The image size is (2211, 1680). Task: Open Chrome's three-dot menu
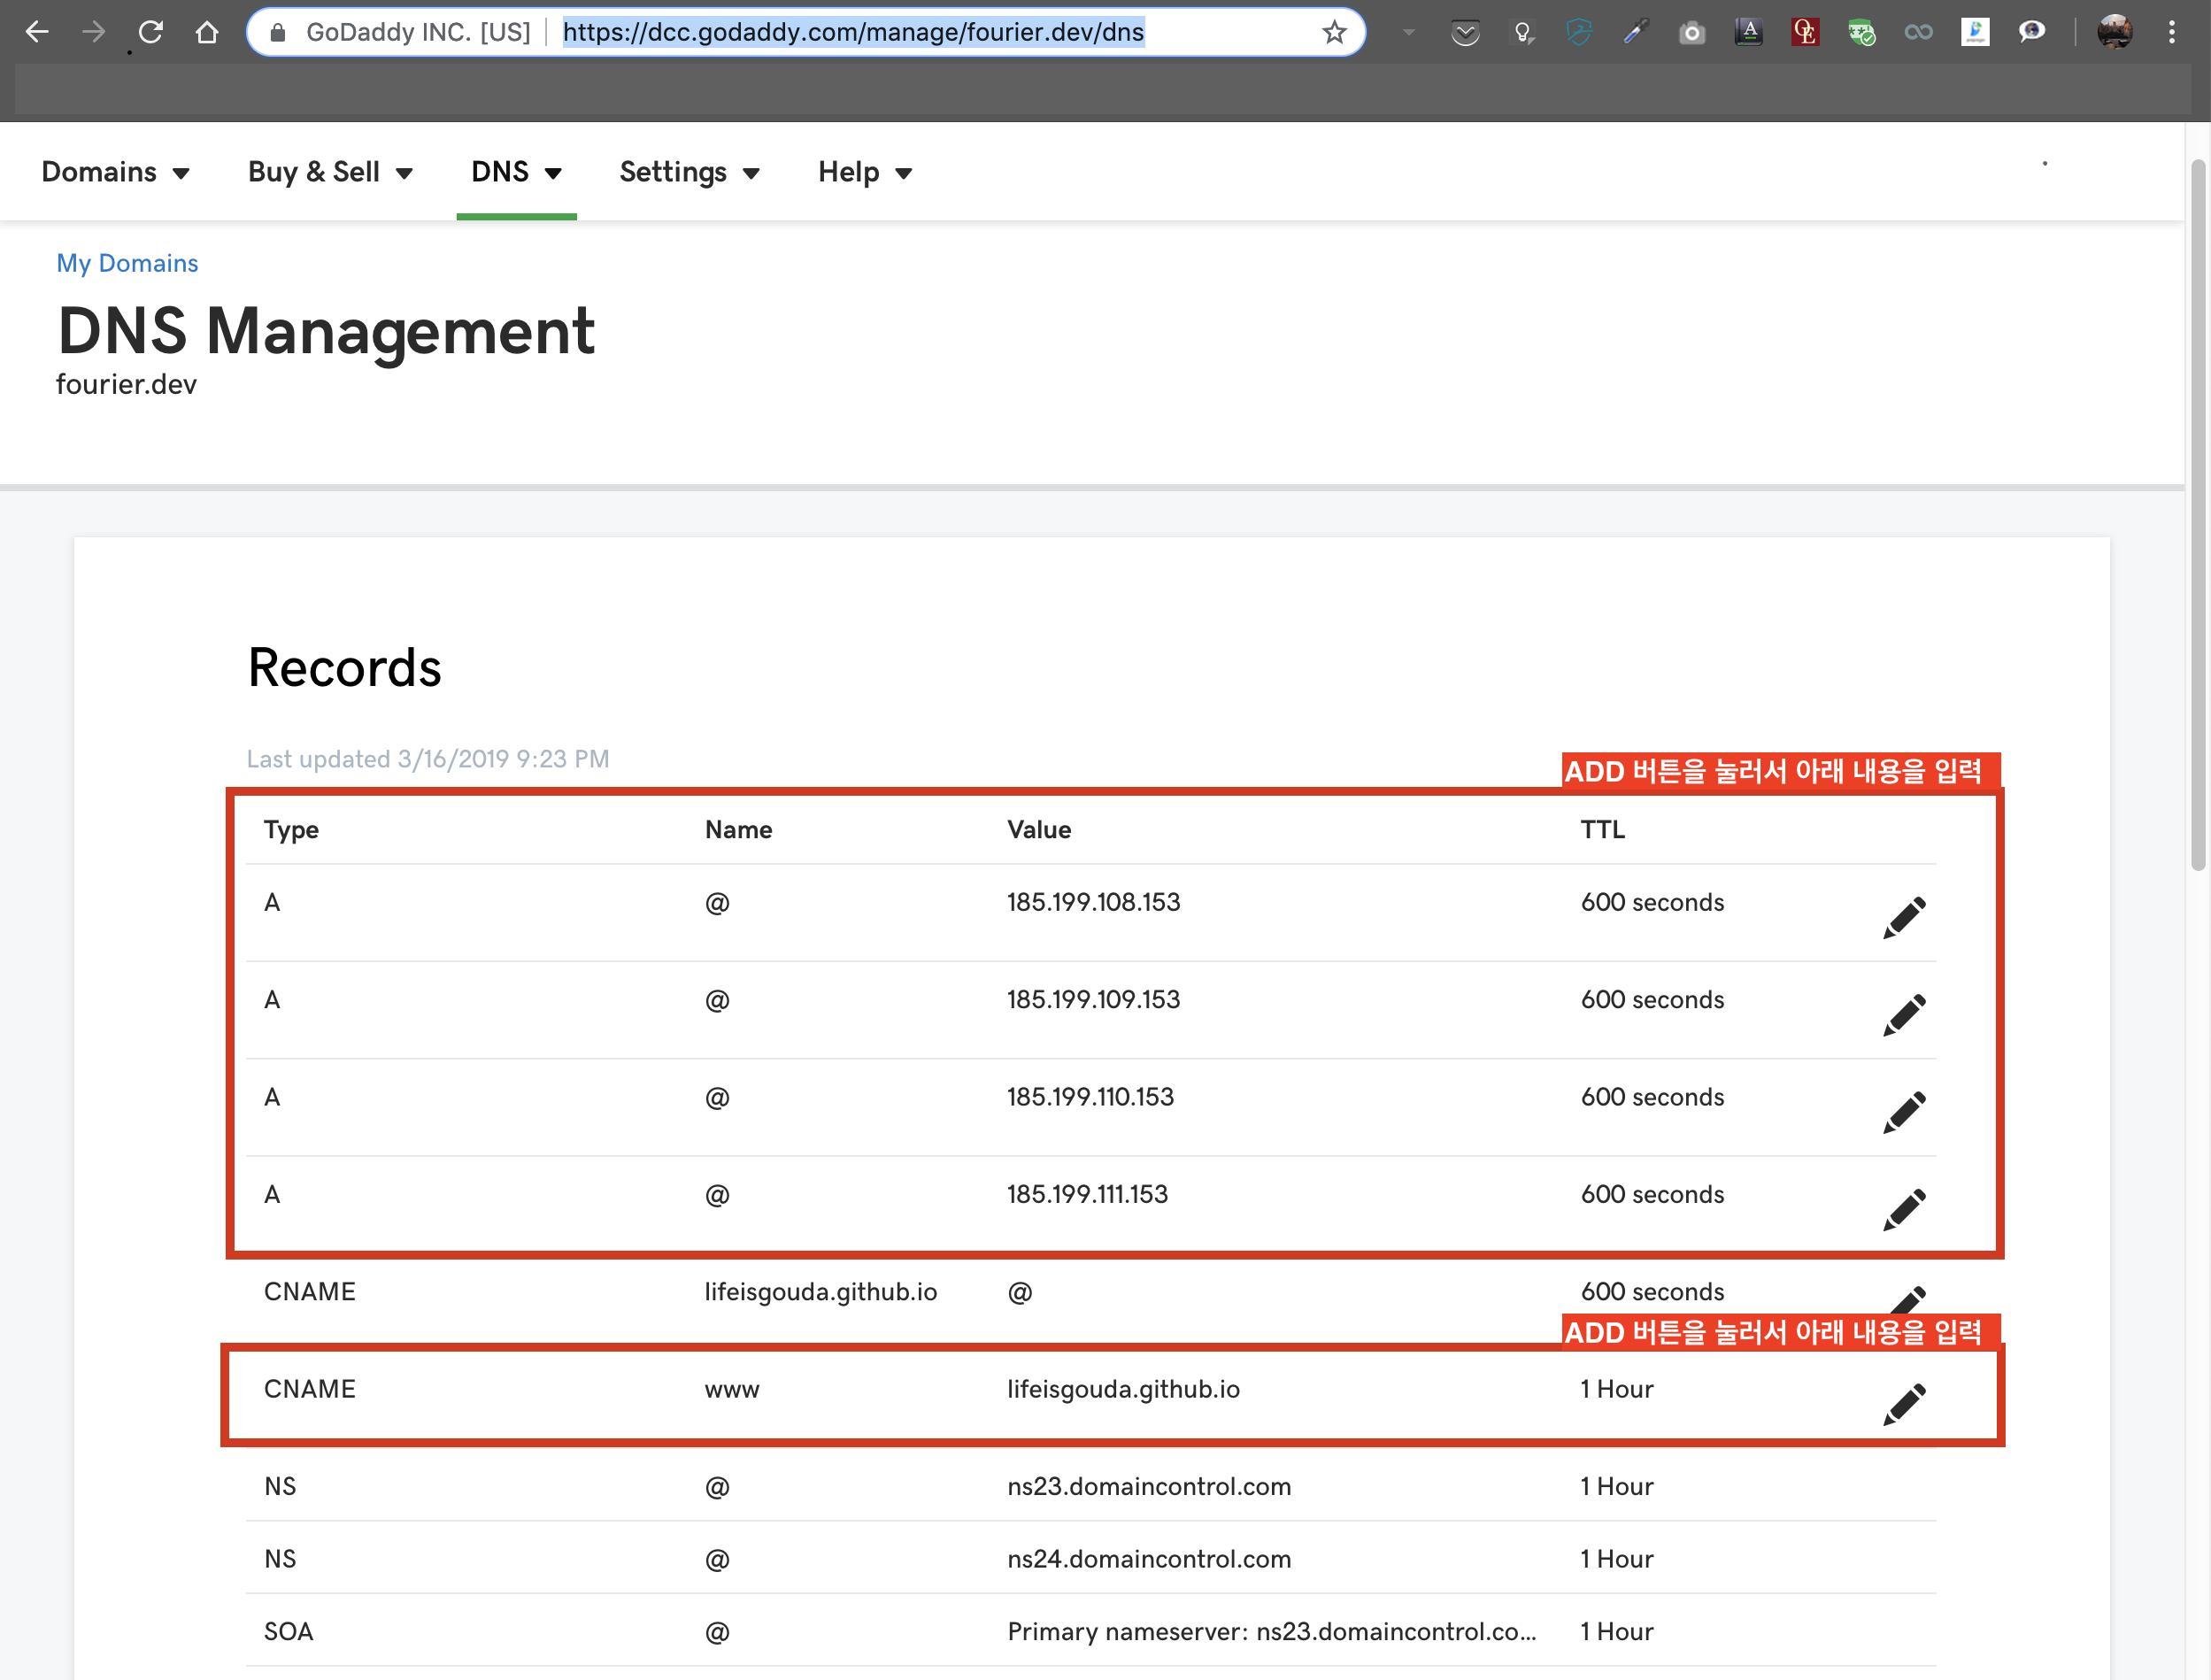2171,33
